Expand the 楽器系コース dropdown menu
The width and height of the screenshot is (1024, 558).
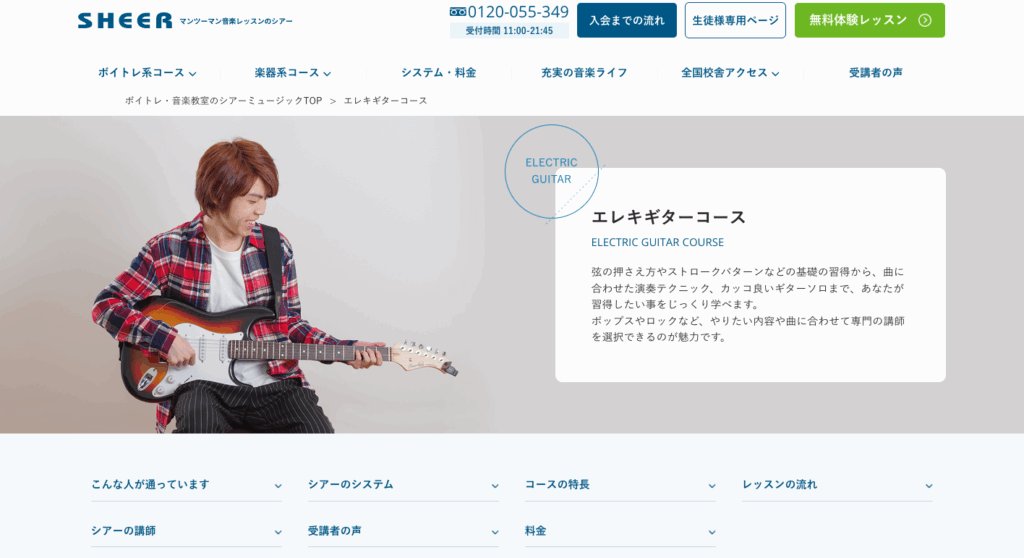(x=293, y=73)
